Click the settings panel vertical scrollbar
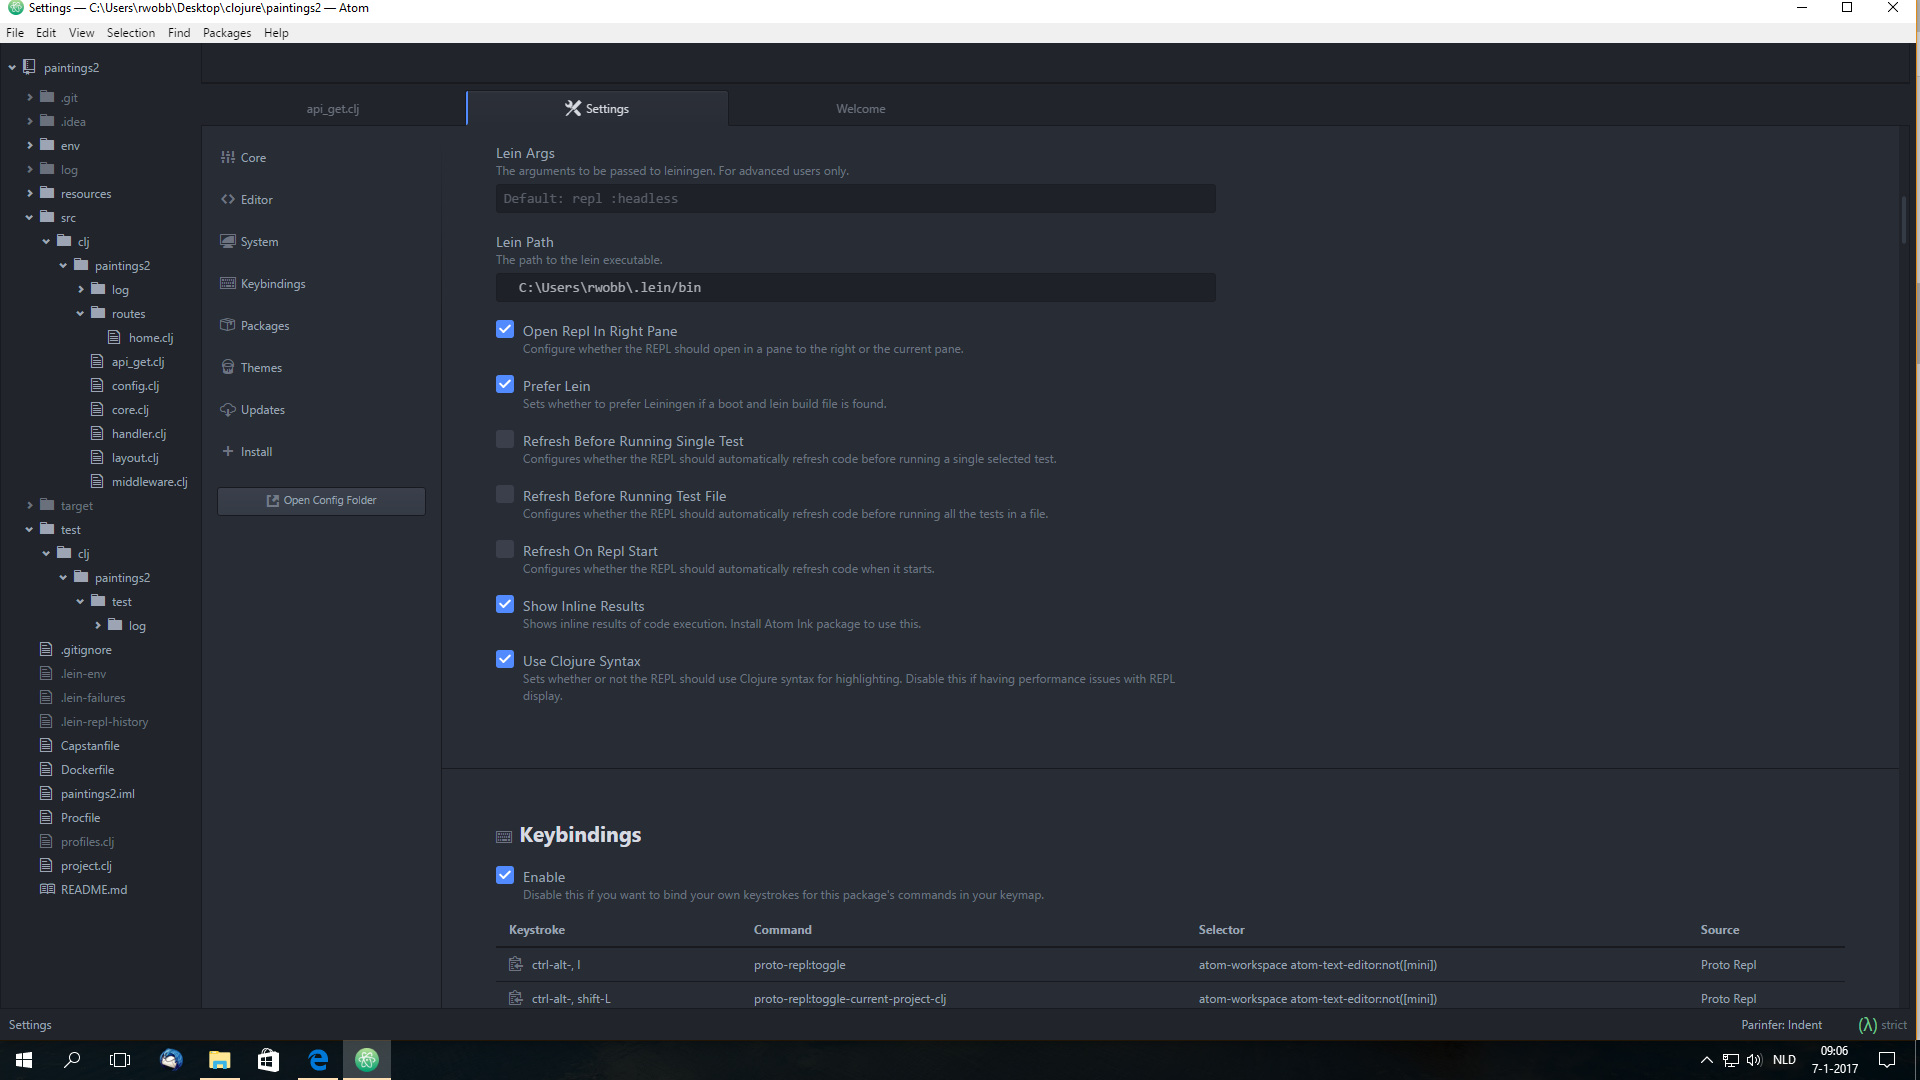The image size is (1920, 1080). click(1904, 220)
